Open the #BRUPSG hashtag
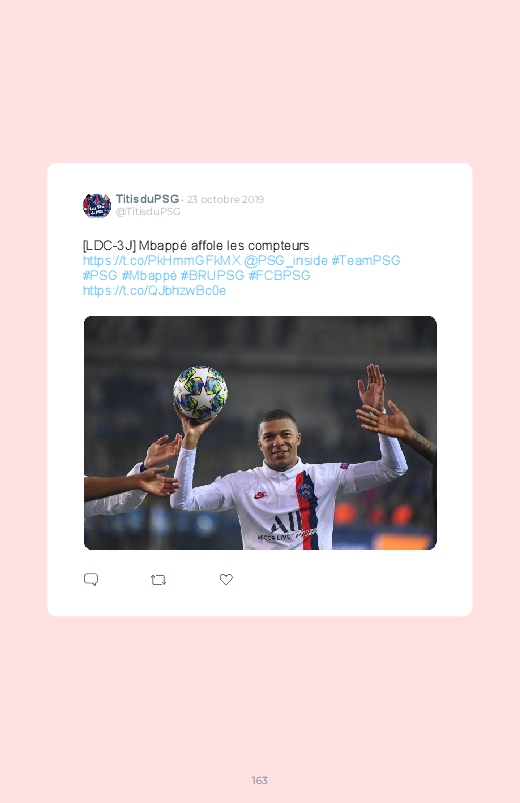The image size is (520, 803). coord(212,275)
